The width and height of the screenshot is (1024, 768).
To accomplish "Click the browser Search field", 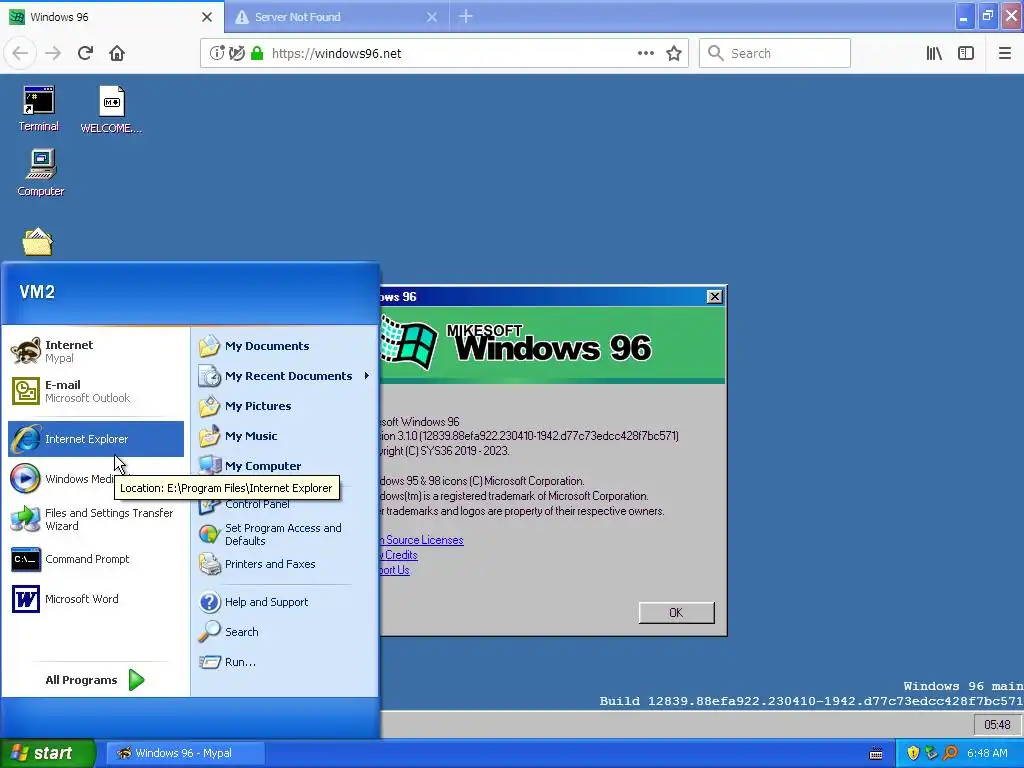I will pos(775,53).
